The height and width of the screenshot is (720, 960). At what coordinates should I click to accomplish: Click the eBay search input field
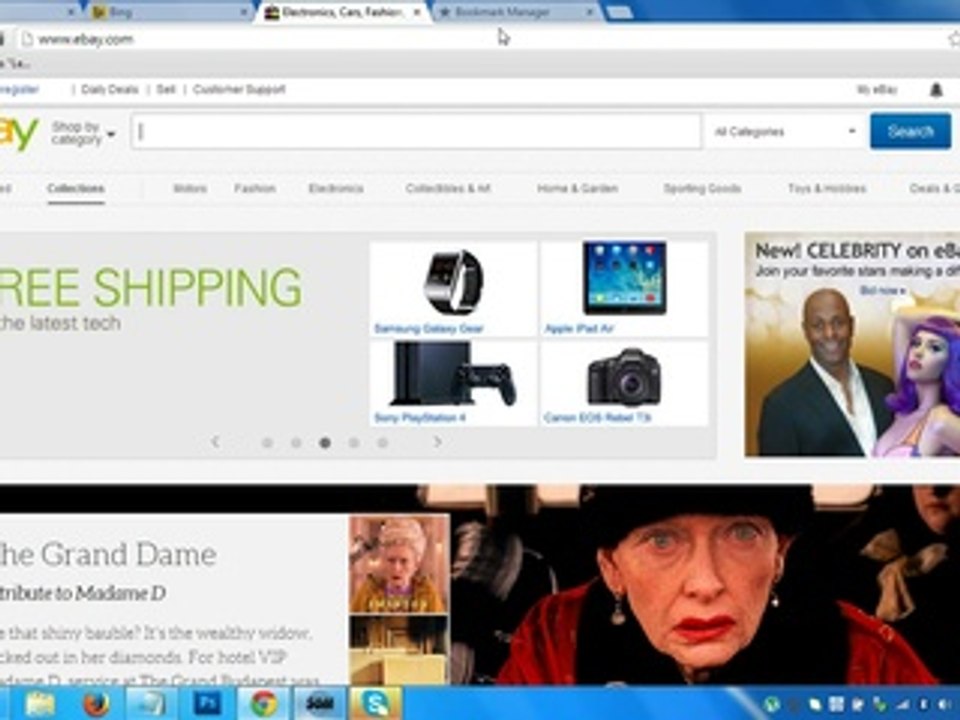pos(416,132)
